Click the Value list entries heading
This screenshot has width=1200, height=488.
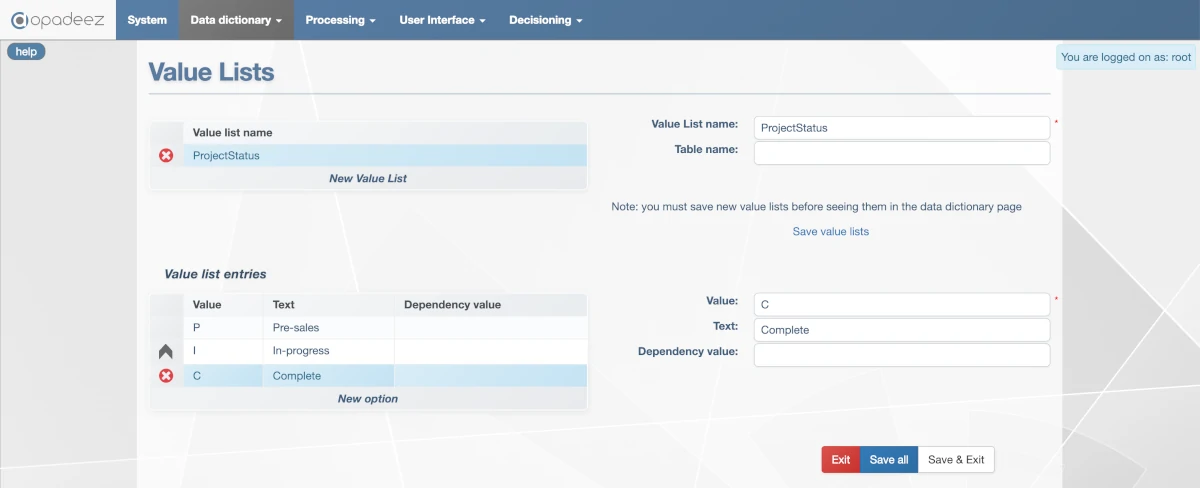[215, 273]
